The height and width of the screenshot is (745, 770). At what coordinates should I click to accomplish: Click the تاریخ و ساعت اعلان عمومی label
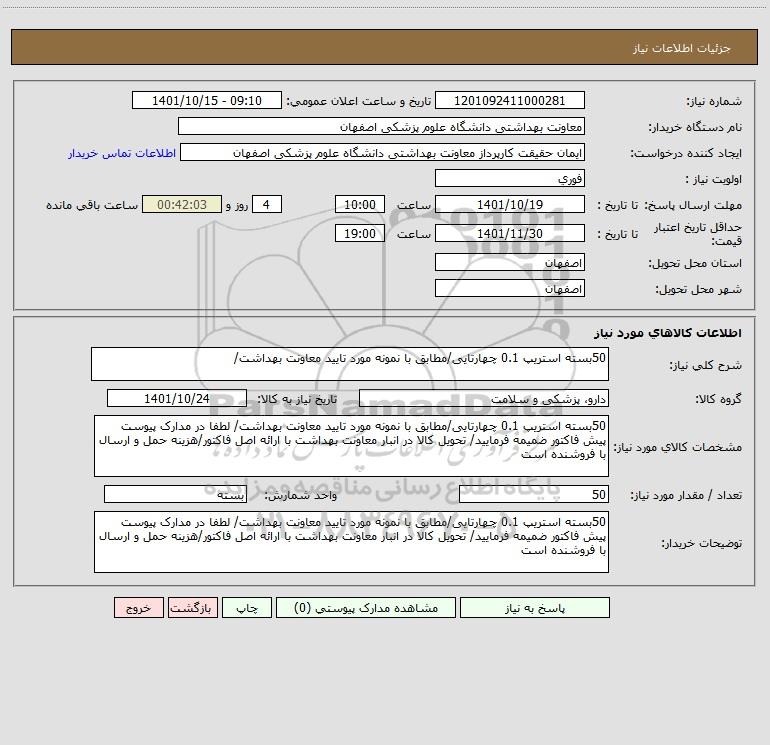click(358, 101)
